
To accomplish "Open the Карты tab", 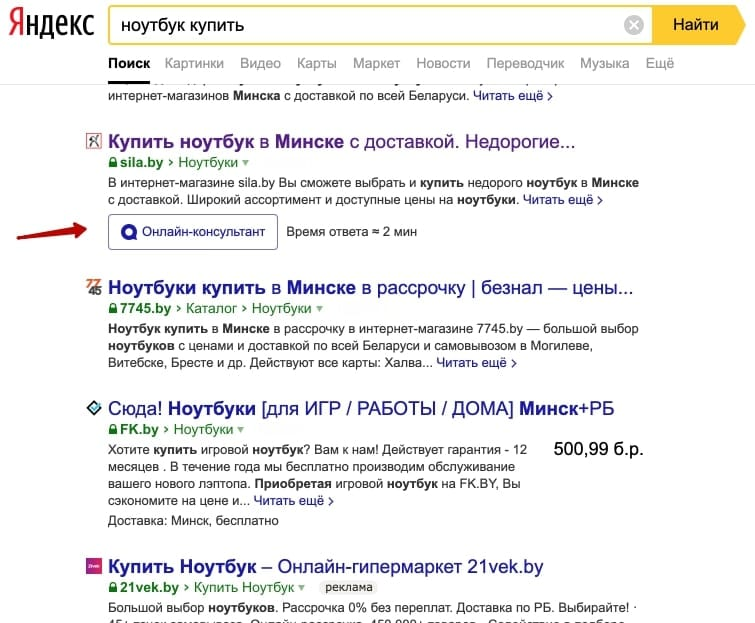I will [317, 63].
